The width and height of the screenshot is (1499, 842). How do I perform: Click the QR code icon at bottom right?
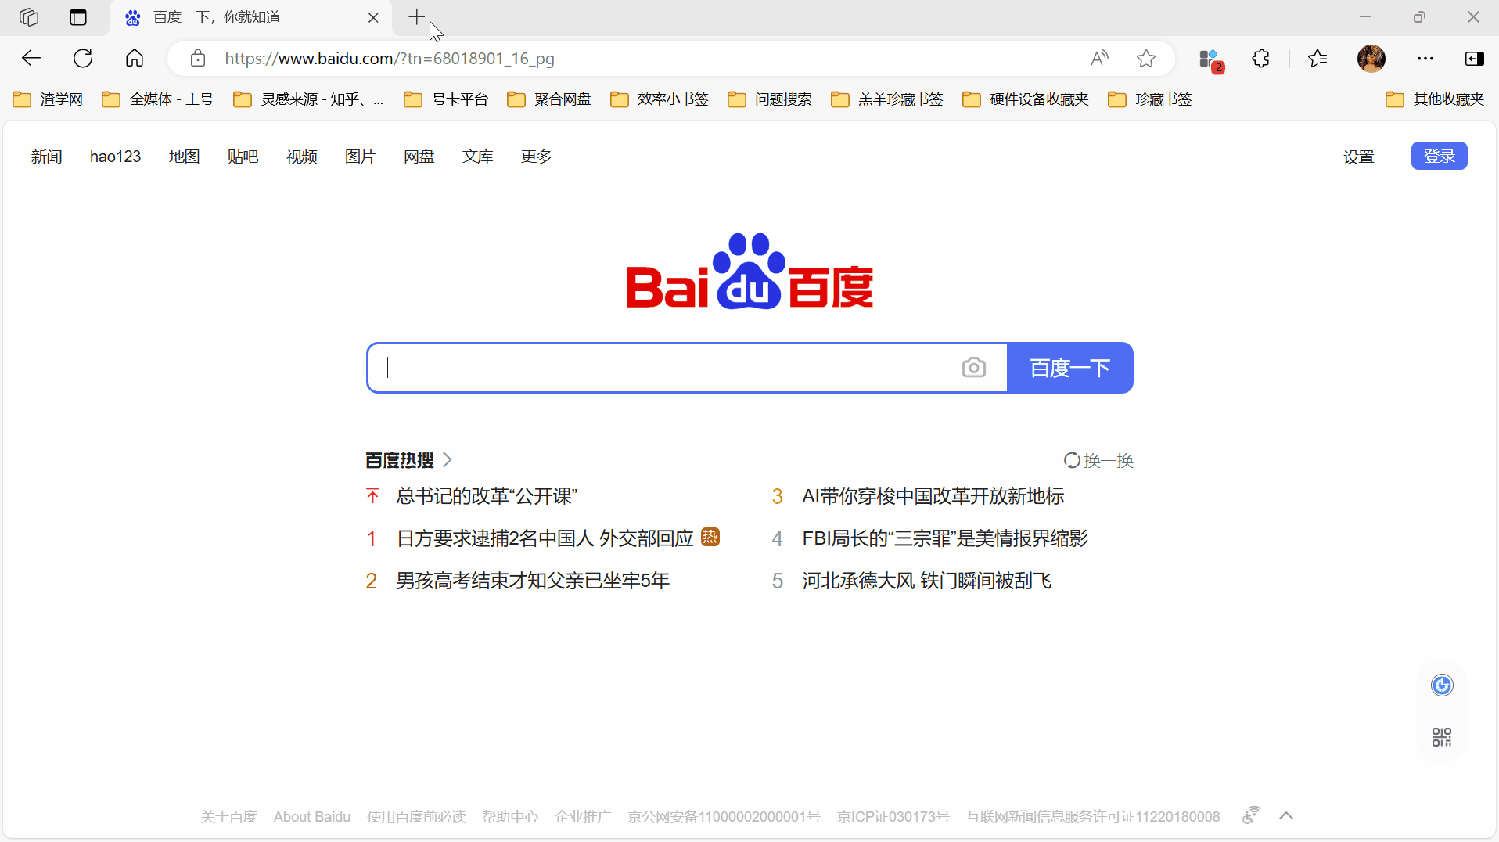coord(1441,736)
